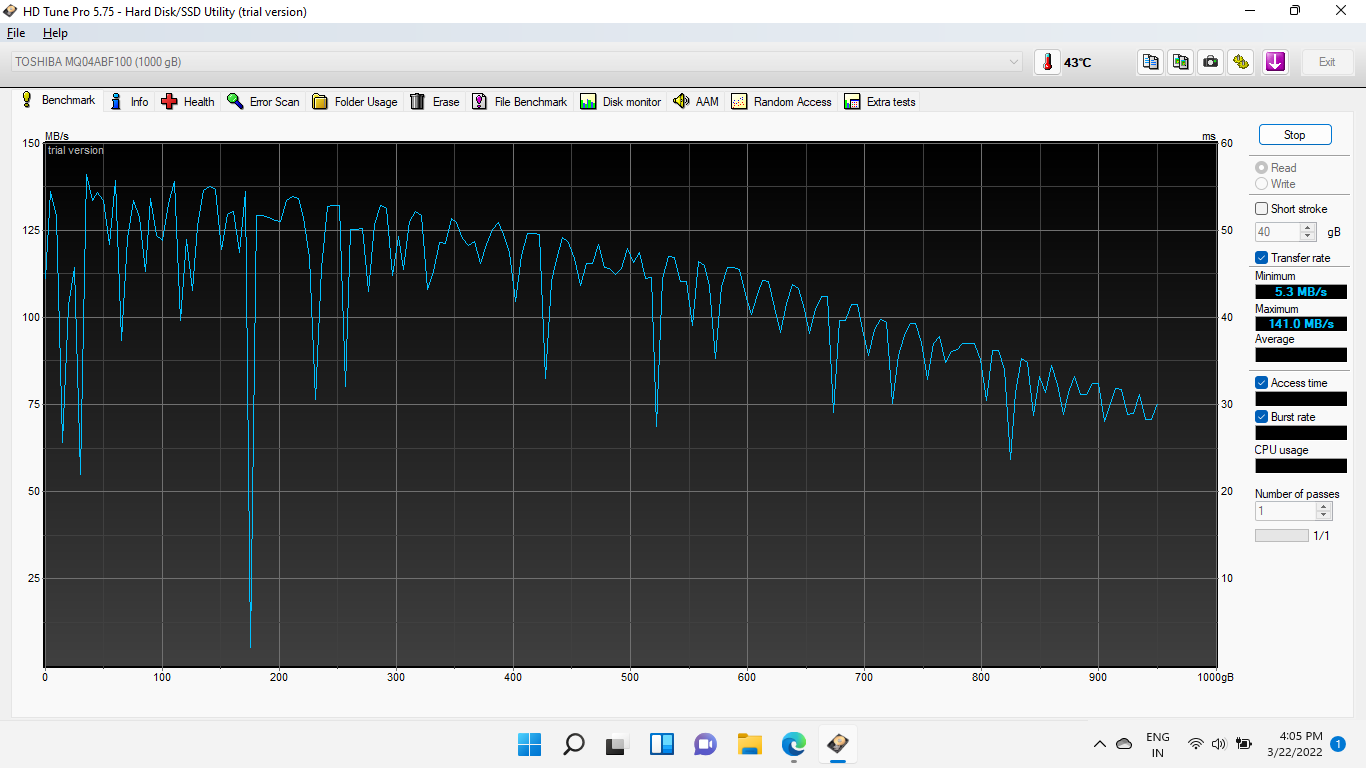Open quick settings via the Wi-Fi icon

1195,744
